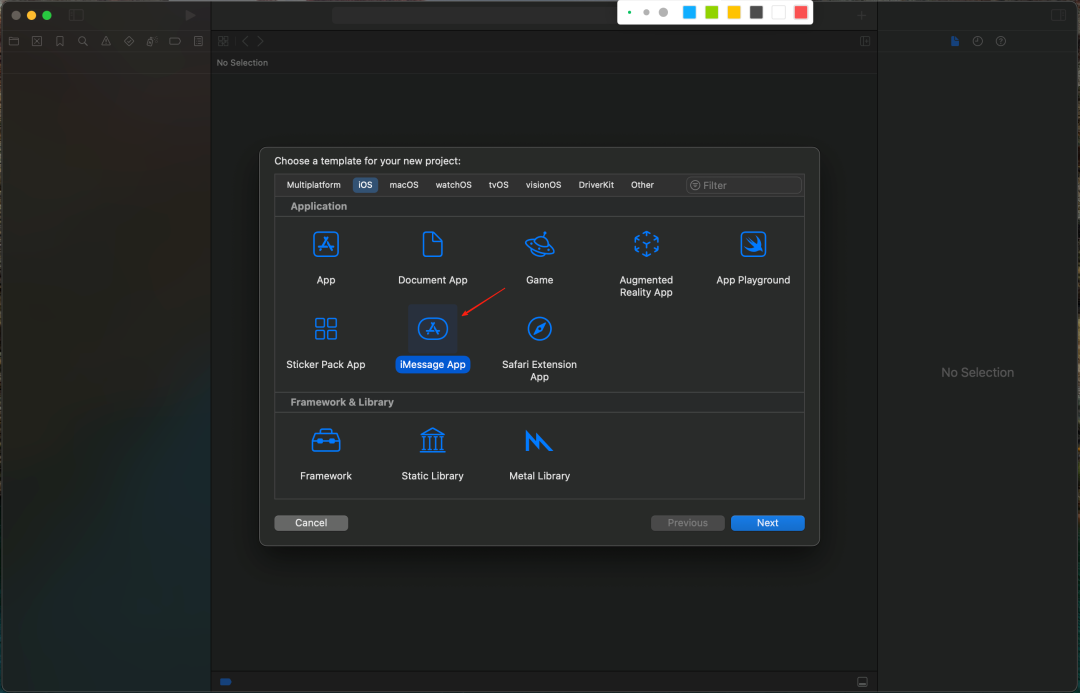Pick the dark gray color swatch
Screen dimensions: 1080x693
click(756, 12)
